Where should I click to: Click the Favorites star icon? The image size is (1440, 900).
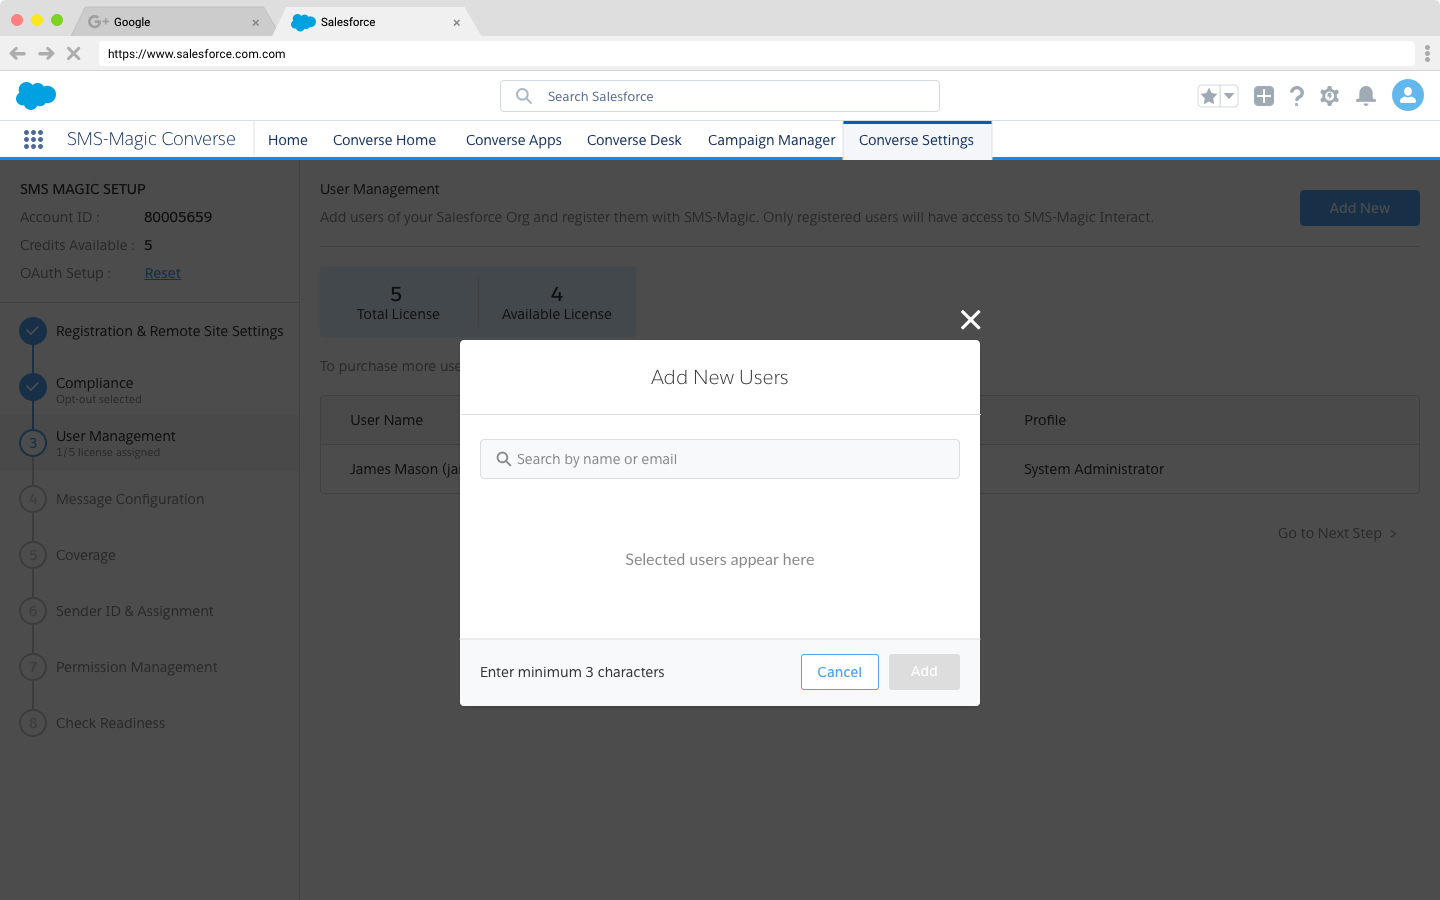click(x=1209, y=96)
